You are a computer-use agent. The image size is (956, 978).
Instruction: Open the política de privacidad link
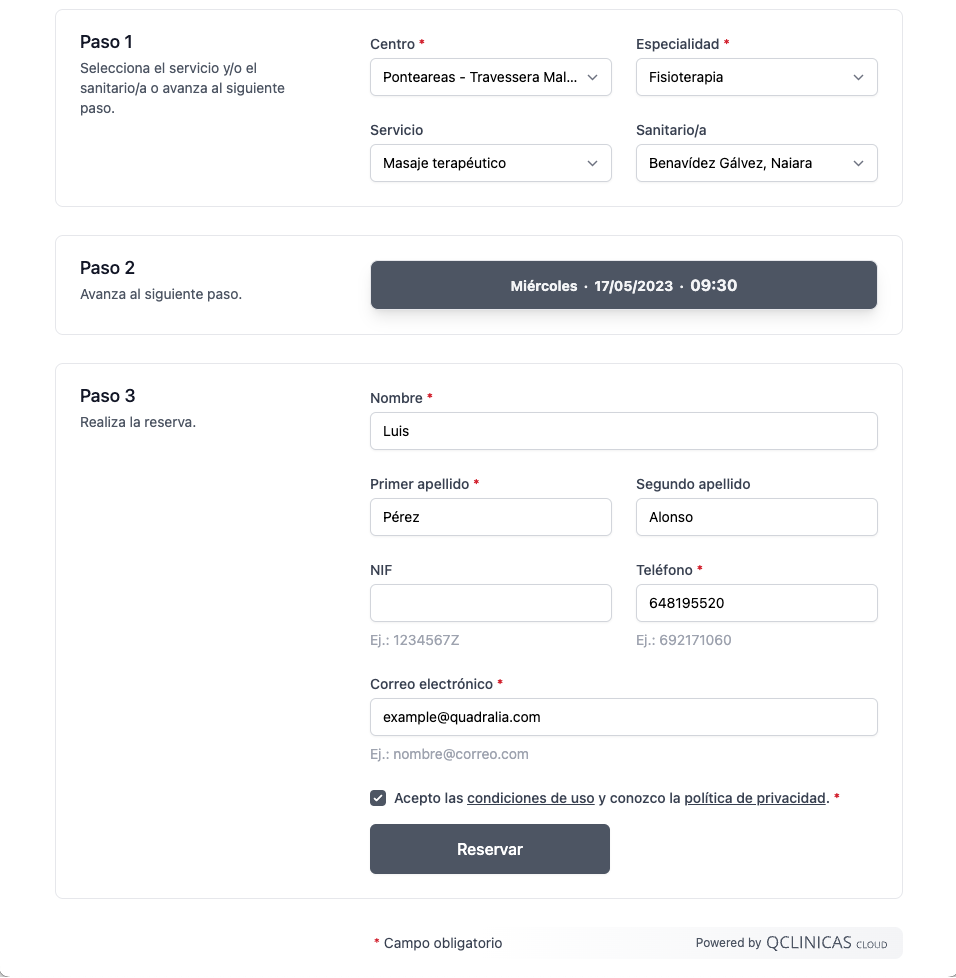pos(755,798)
